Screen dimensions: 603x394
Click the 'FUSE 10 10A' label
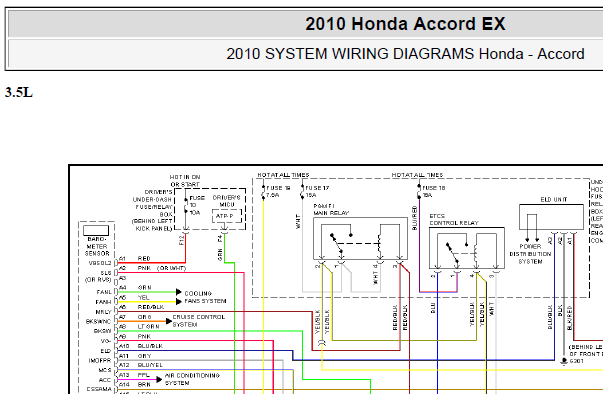tap(197, 205)
